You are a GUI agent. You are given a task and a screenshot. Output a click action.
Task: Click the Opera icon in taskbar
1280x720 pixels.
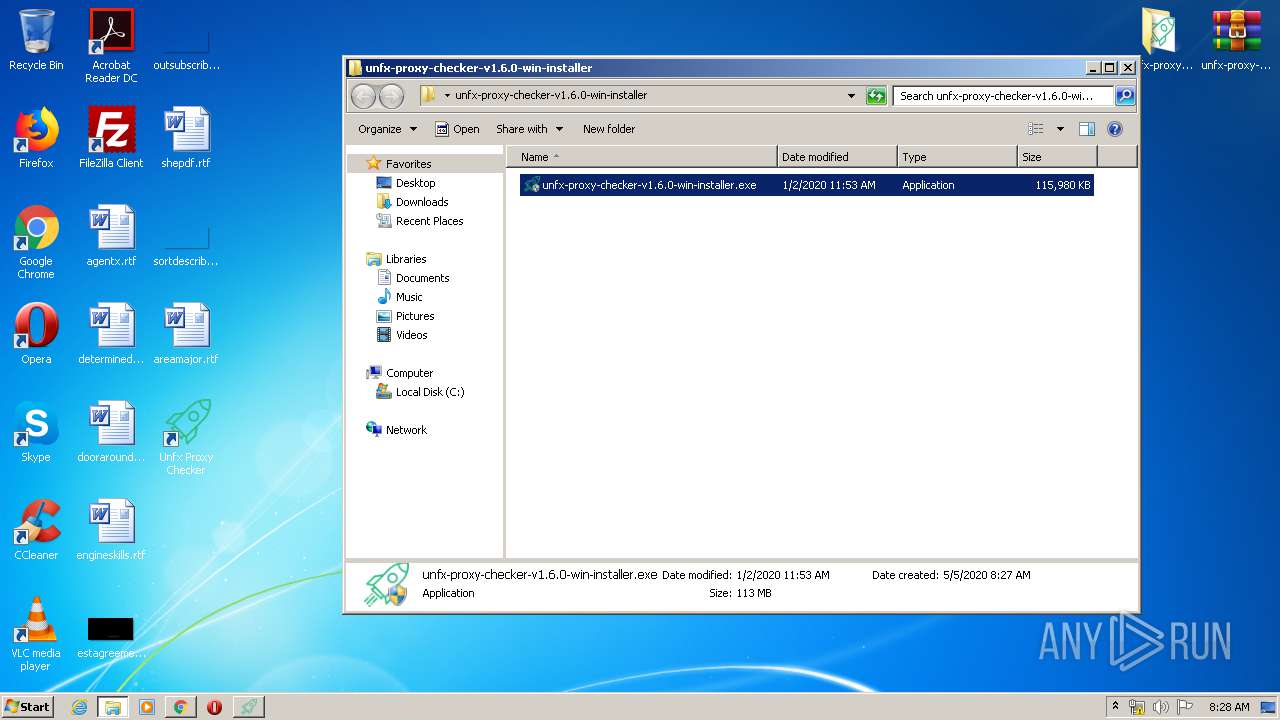[214, 707]
